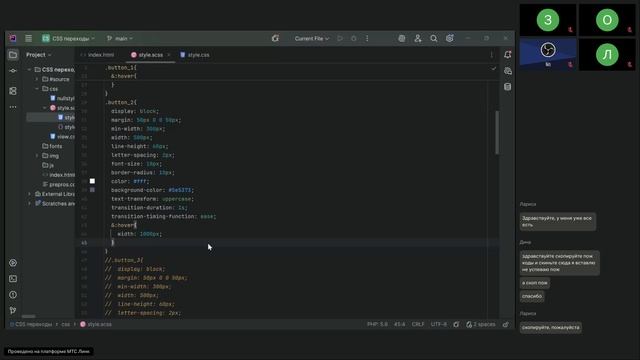
Task: Open the Commit tool window
Action: click(x=13, y=71)
